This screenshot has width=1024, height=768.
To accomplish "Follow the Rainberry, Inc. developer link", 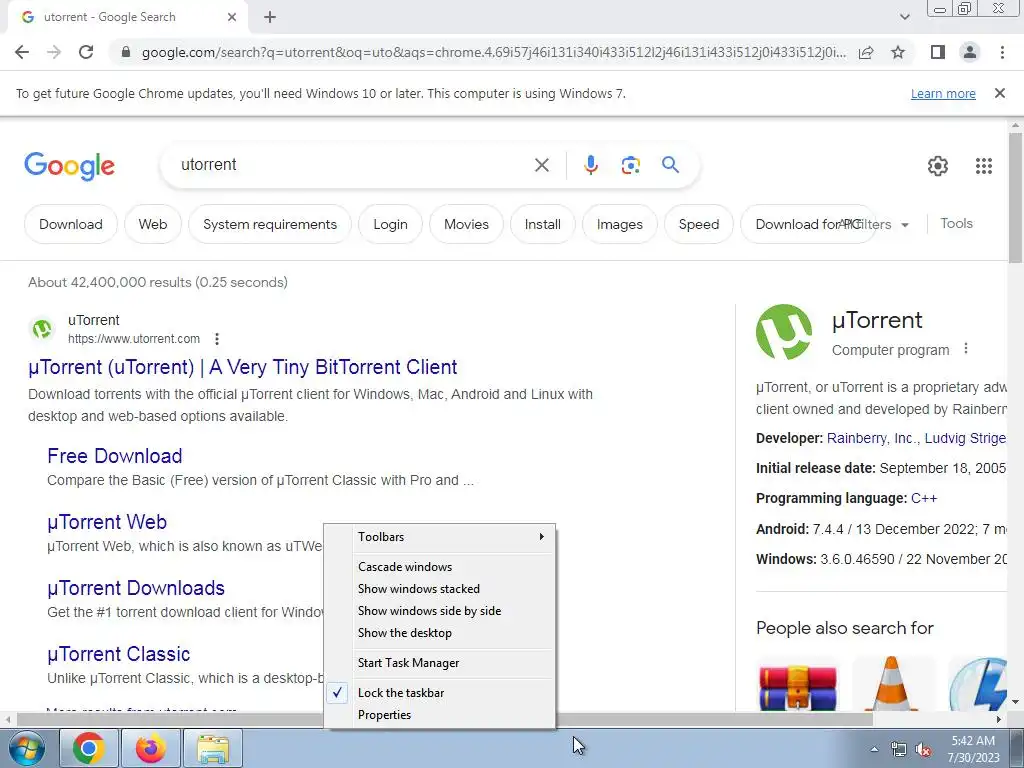I will pyautogui.click(x=871, y=438).
